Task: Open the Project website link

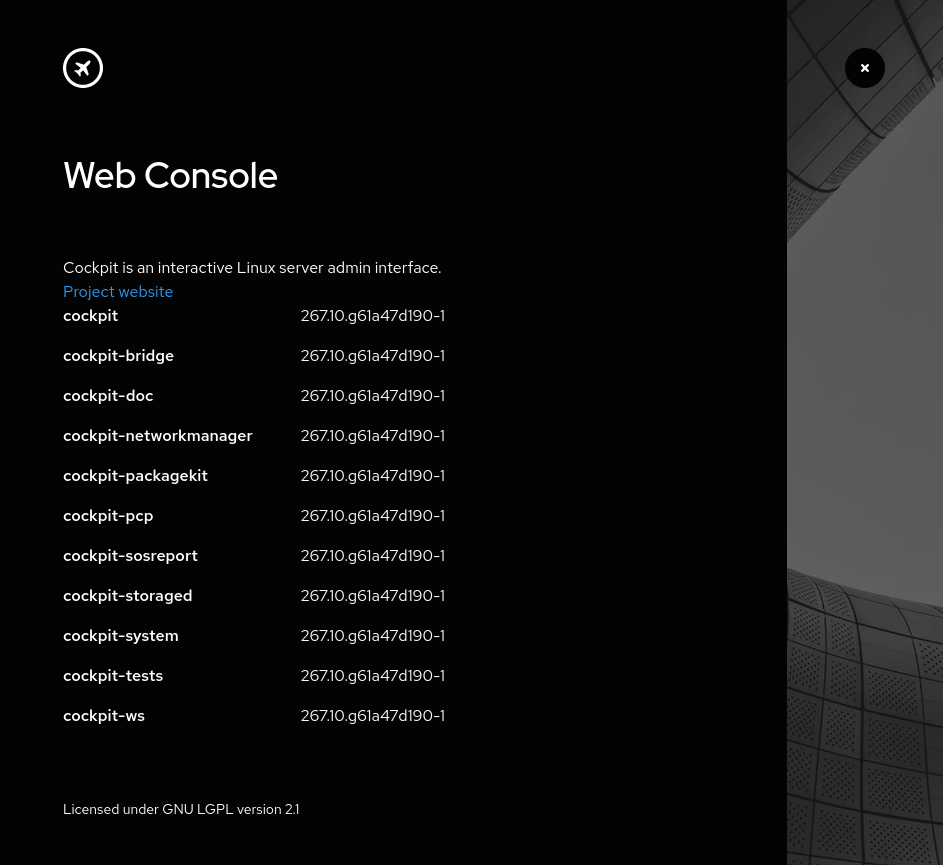Action: pyautogui.click(x=118, y=292)
